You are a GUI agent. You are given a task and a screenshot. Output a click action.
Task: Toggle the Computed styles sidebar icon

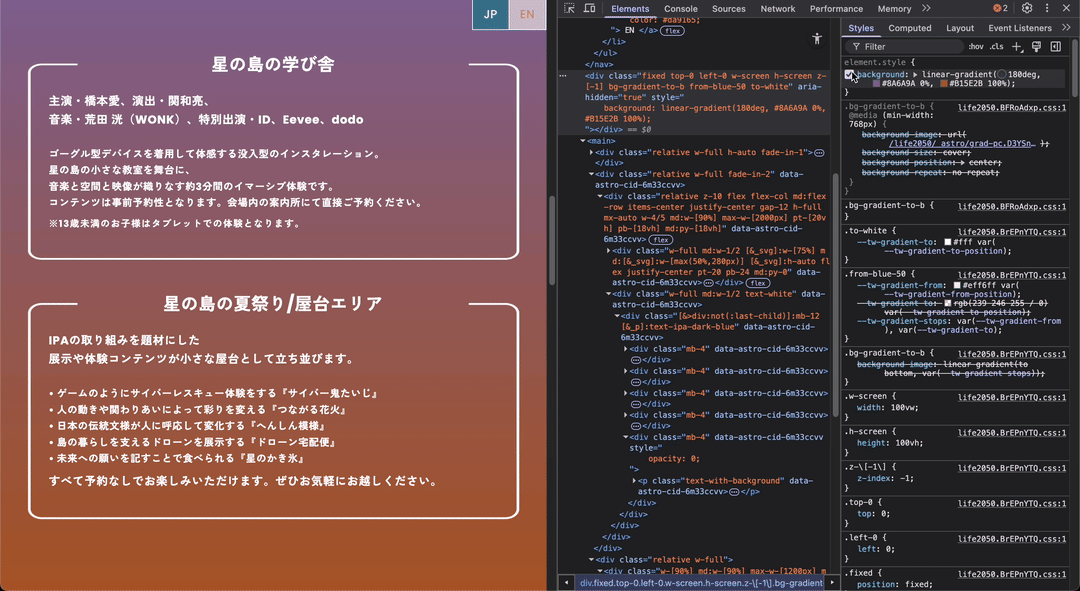pyautogui.click(x=1055, y=47)
